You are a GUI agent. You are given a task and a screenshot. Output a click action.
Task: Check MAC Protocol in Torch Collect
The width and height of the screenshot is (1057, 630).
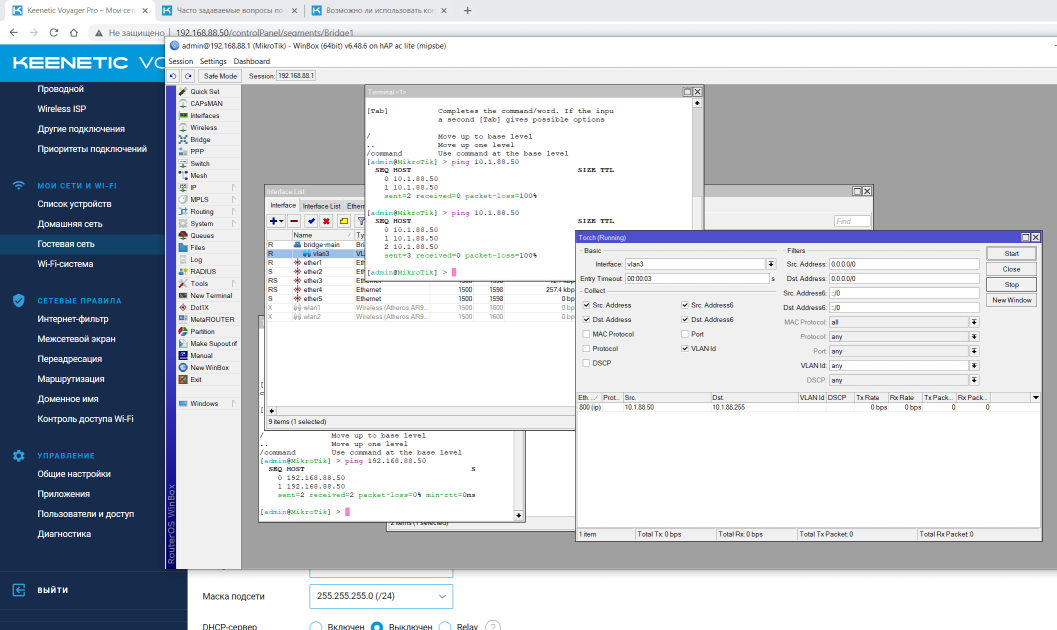586,334
